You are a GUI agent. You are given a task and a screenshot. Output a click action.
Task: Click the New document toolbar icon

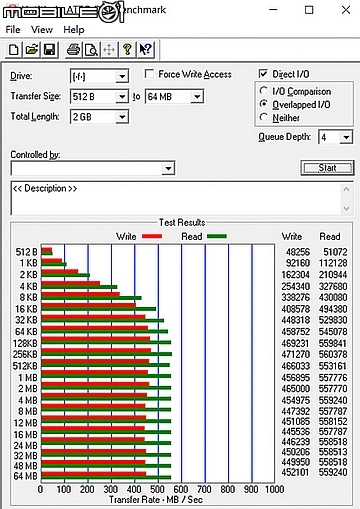point(14,50)
